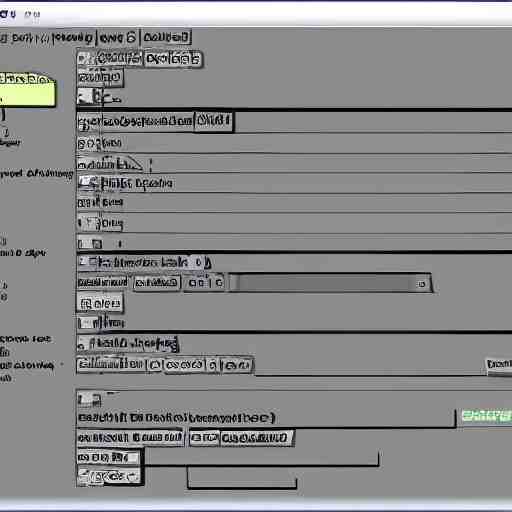Select the yellow-green highlighted sidebar item
The image size is (512, 512).
coord(27,90)
